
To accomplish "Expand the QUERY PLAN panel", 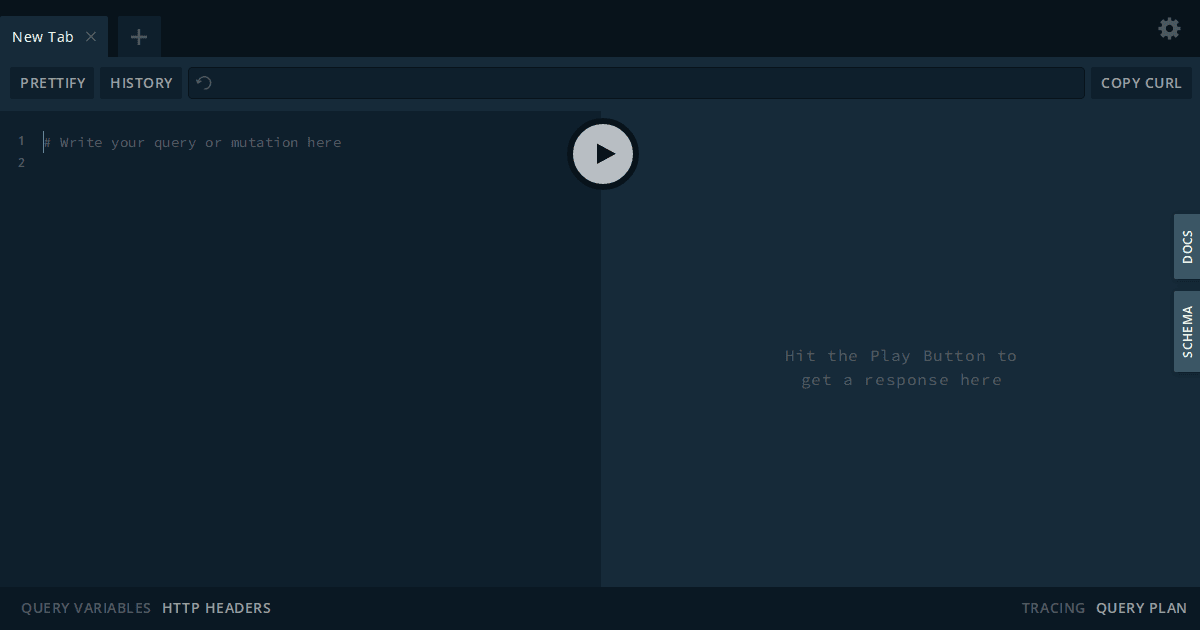I will pos(1141,607).
